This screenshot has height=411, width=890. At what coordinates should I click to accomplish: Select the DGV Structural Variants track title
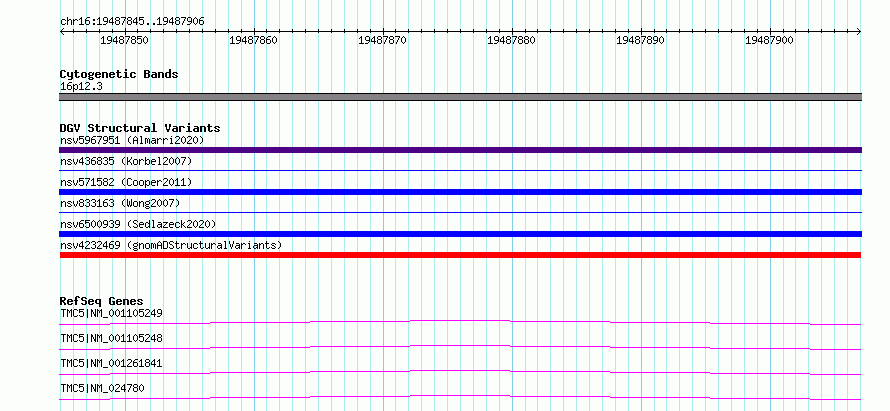tap(140, 128)
